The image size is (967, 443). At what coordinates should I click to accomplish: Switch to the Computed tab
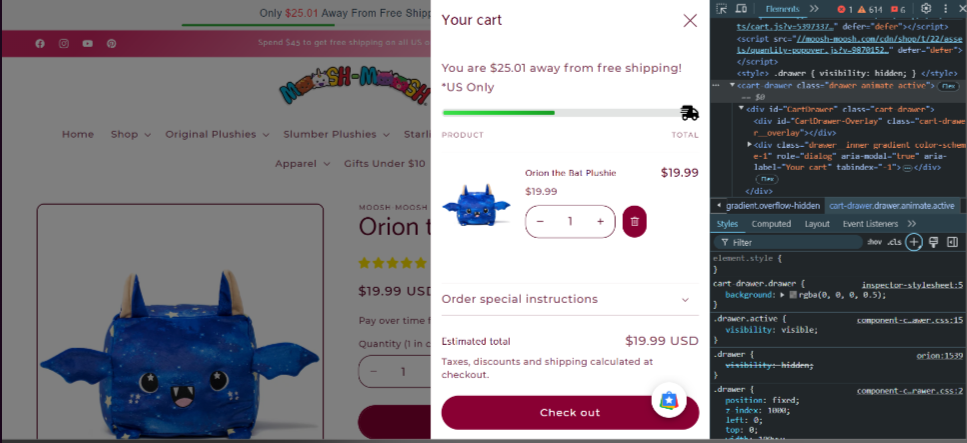click(771, 224)
